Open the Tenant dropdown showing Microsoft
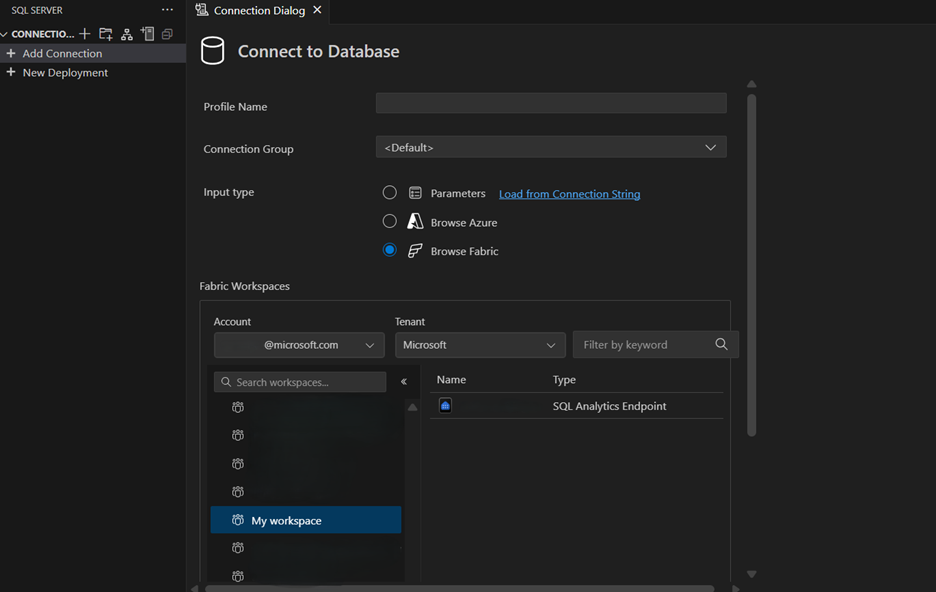The width and height of the screenshot is (936, 592). (x=479, y=345)
